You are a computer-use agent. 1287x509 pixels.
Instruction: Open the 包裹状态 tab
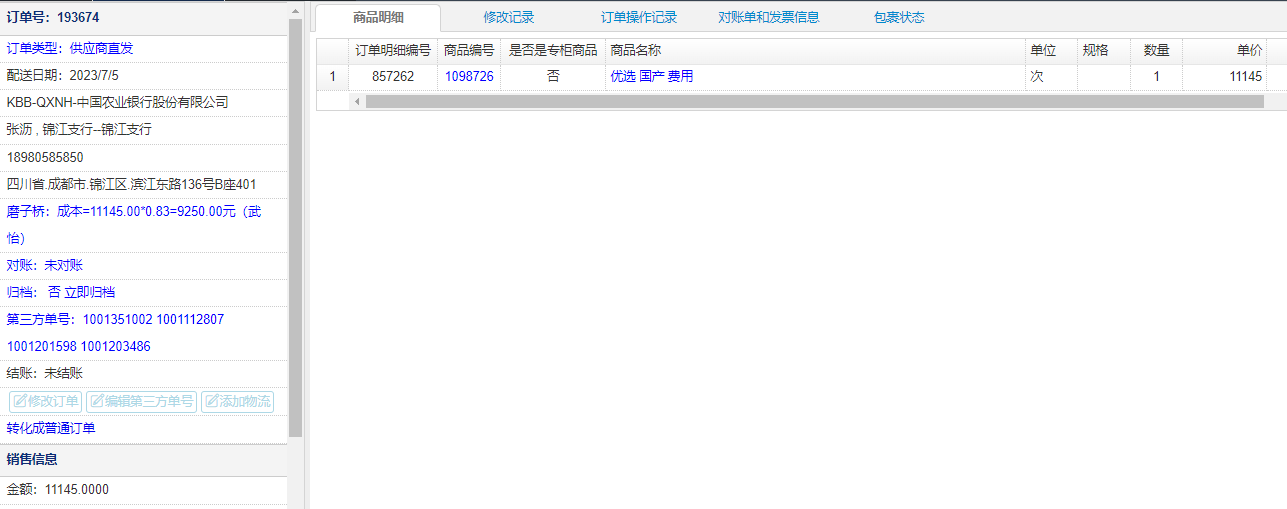click(x=899, y=17)
